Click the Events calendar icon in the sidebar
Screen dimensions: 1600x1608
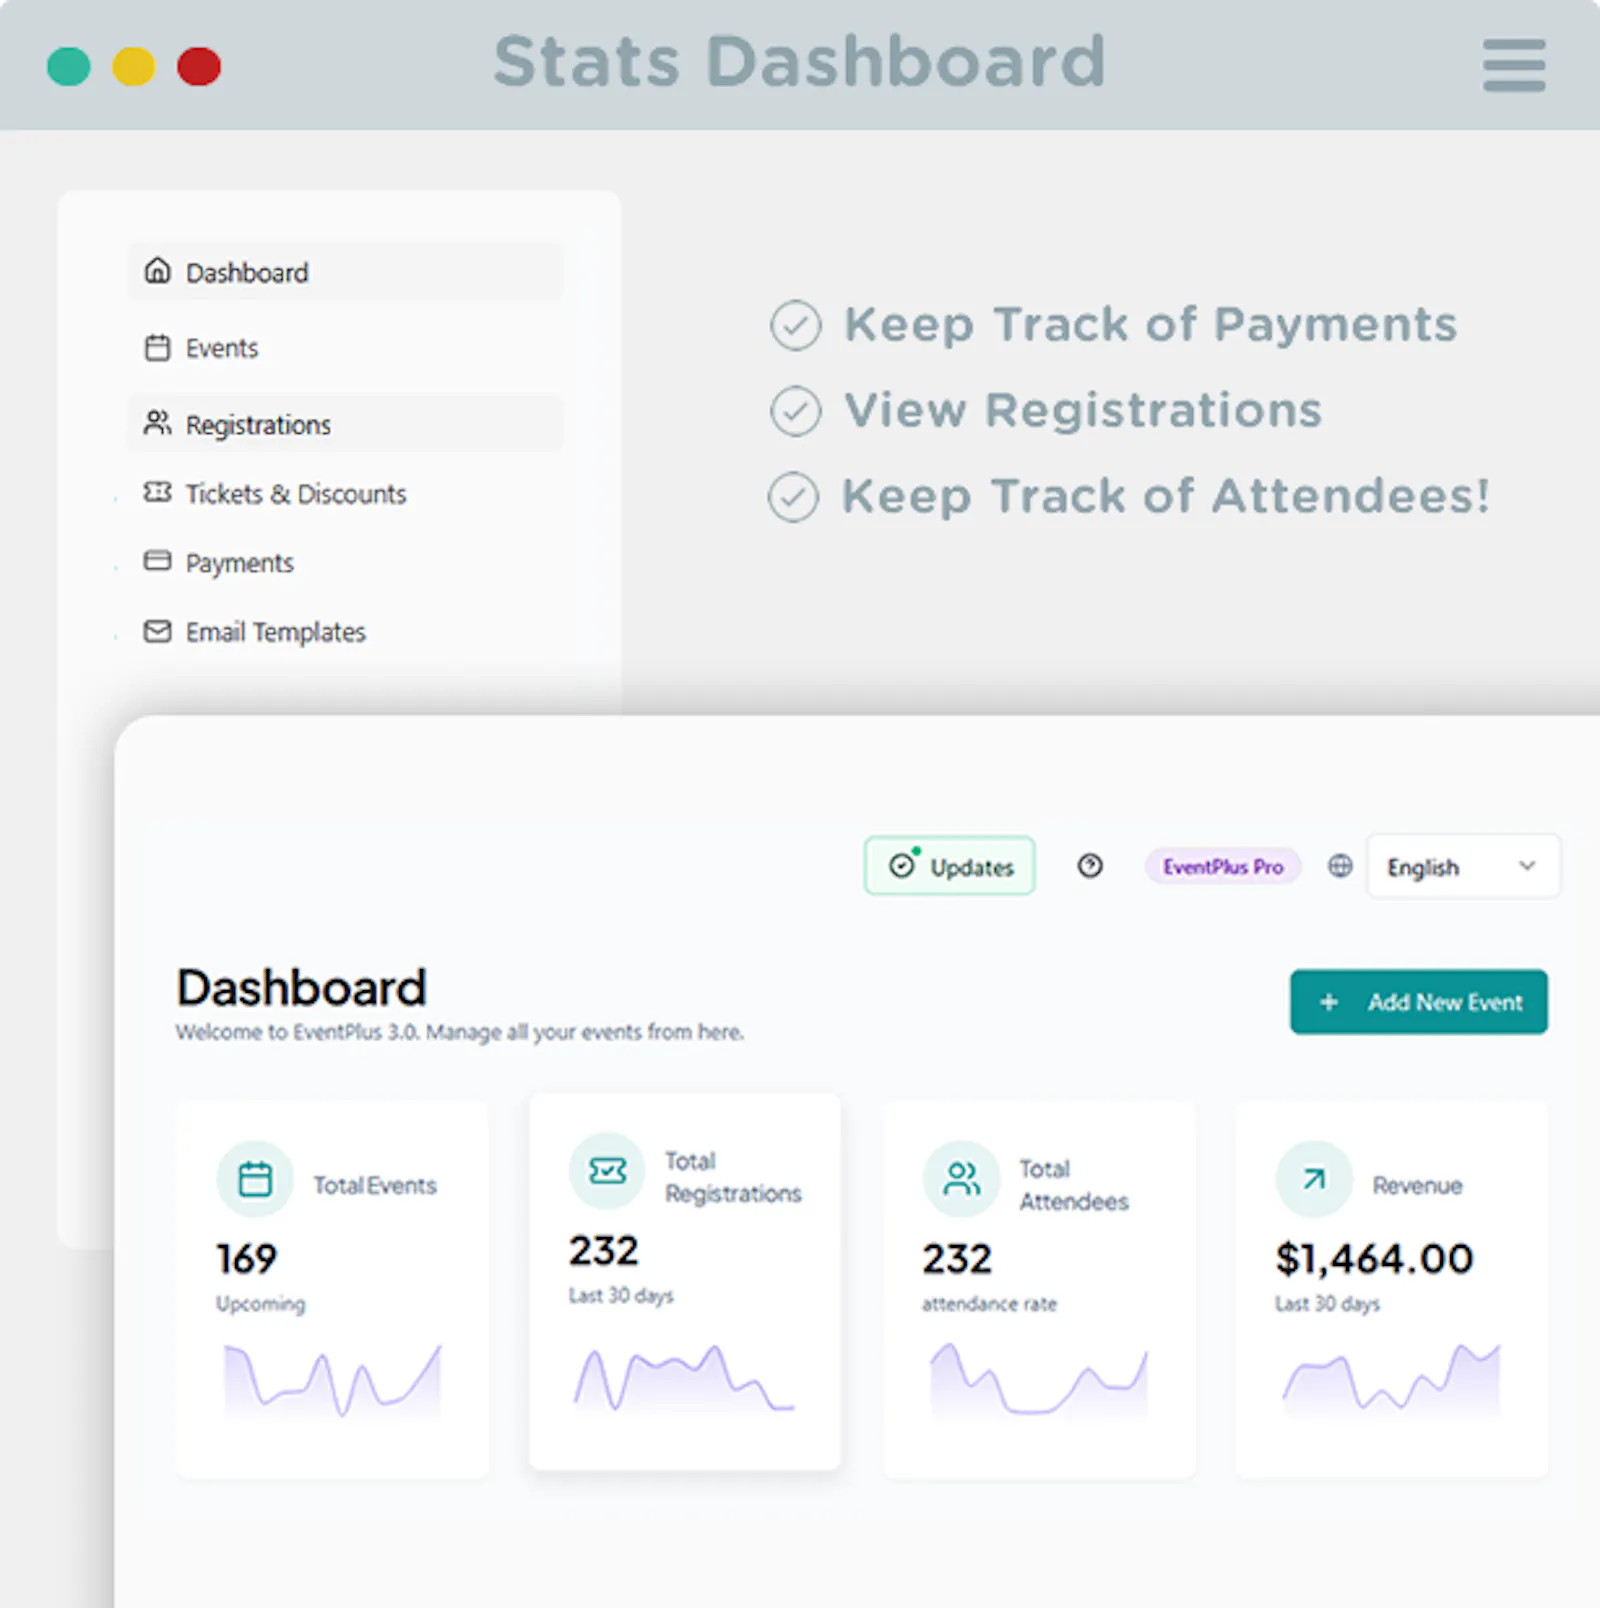pyautogui.click(x=157, y=347)
